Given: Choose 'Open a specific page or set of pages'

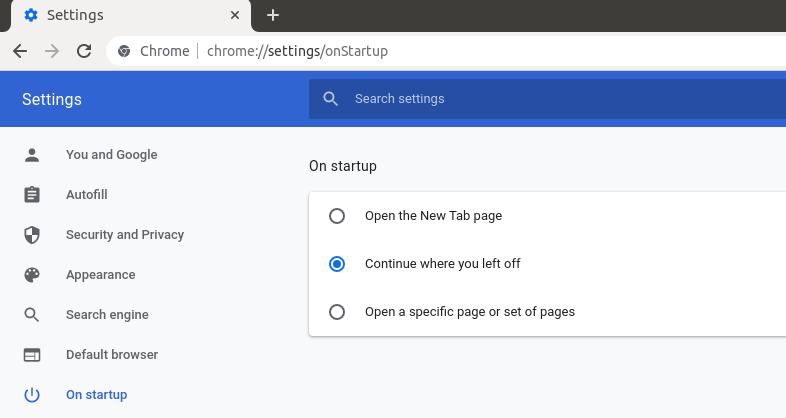Looking at the screenshot, I should (x=337, y=312).
